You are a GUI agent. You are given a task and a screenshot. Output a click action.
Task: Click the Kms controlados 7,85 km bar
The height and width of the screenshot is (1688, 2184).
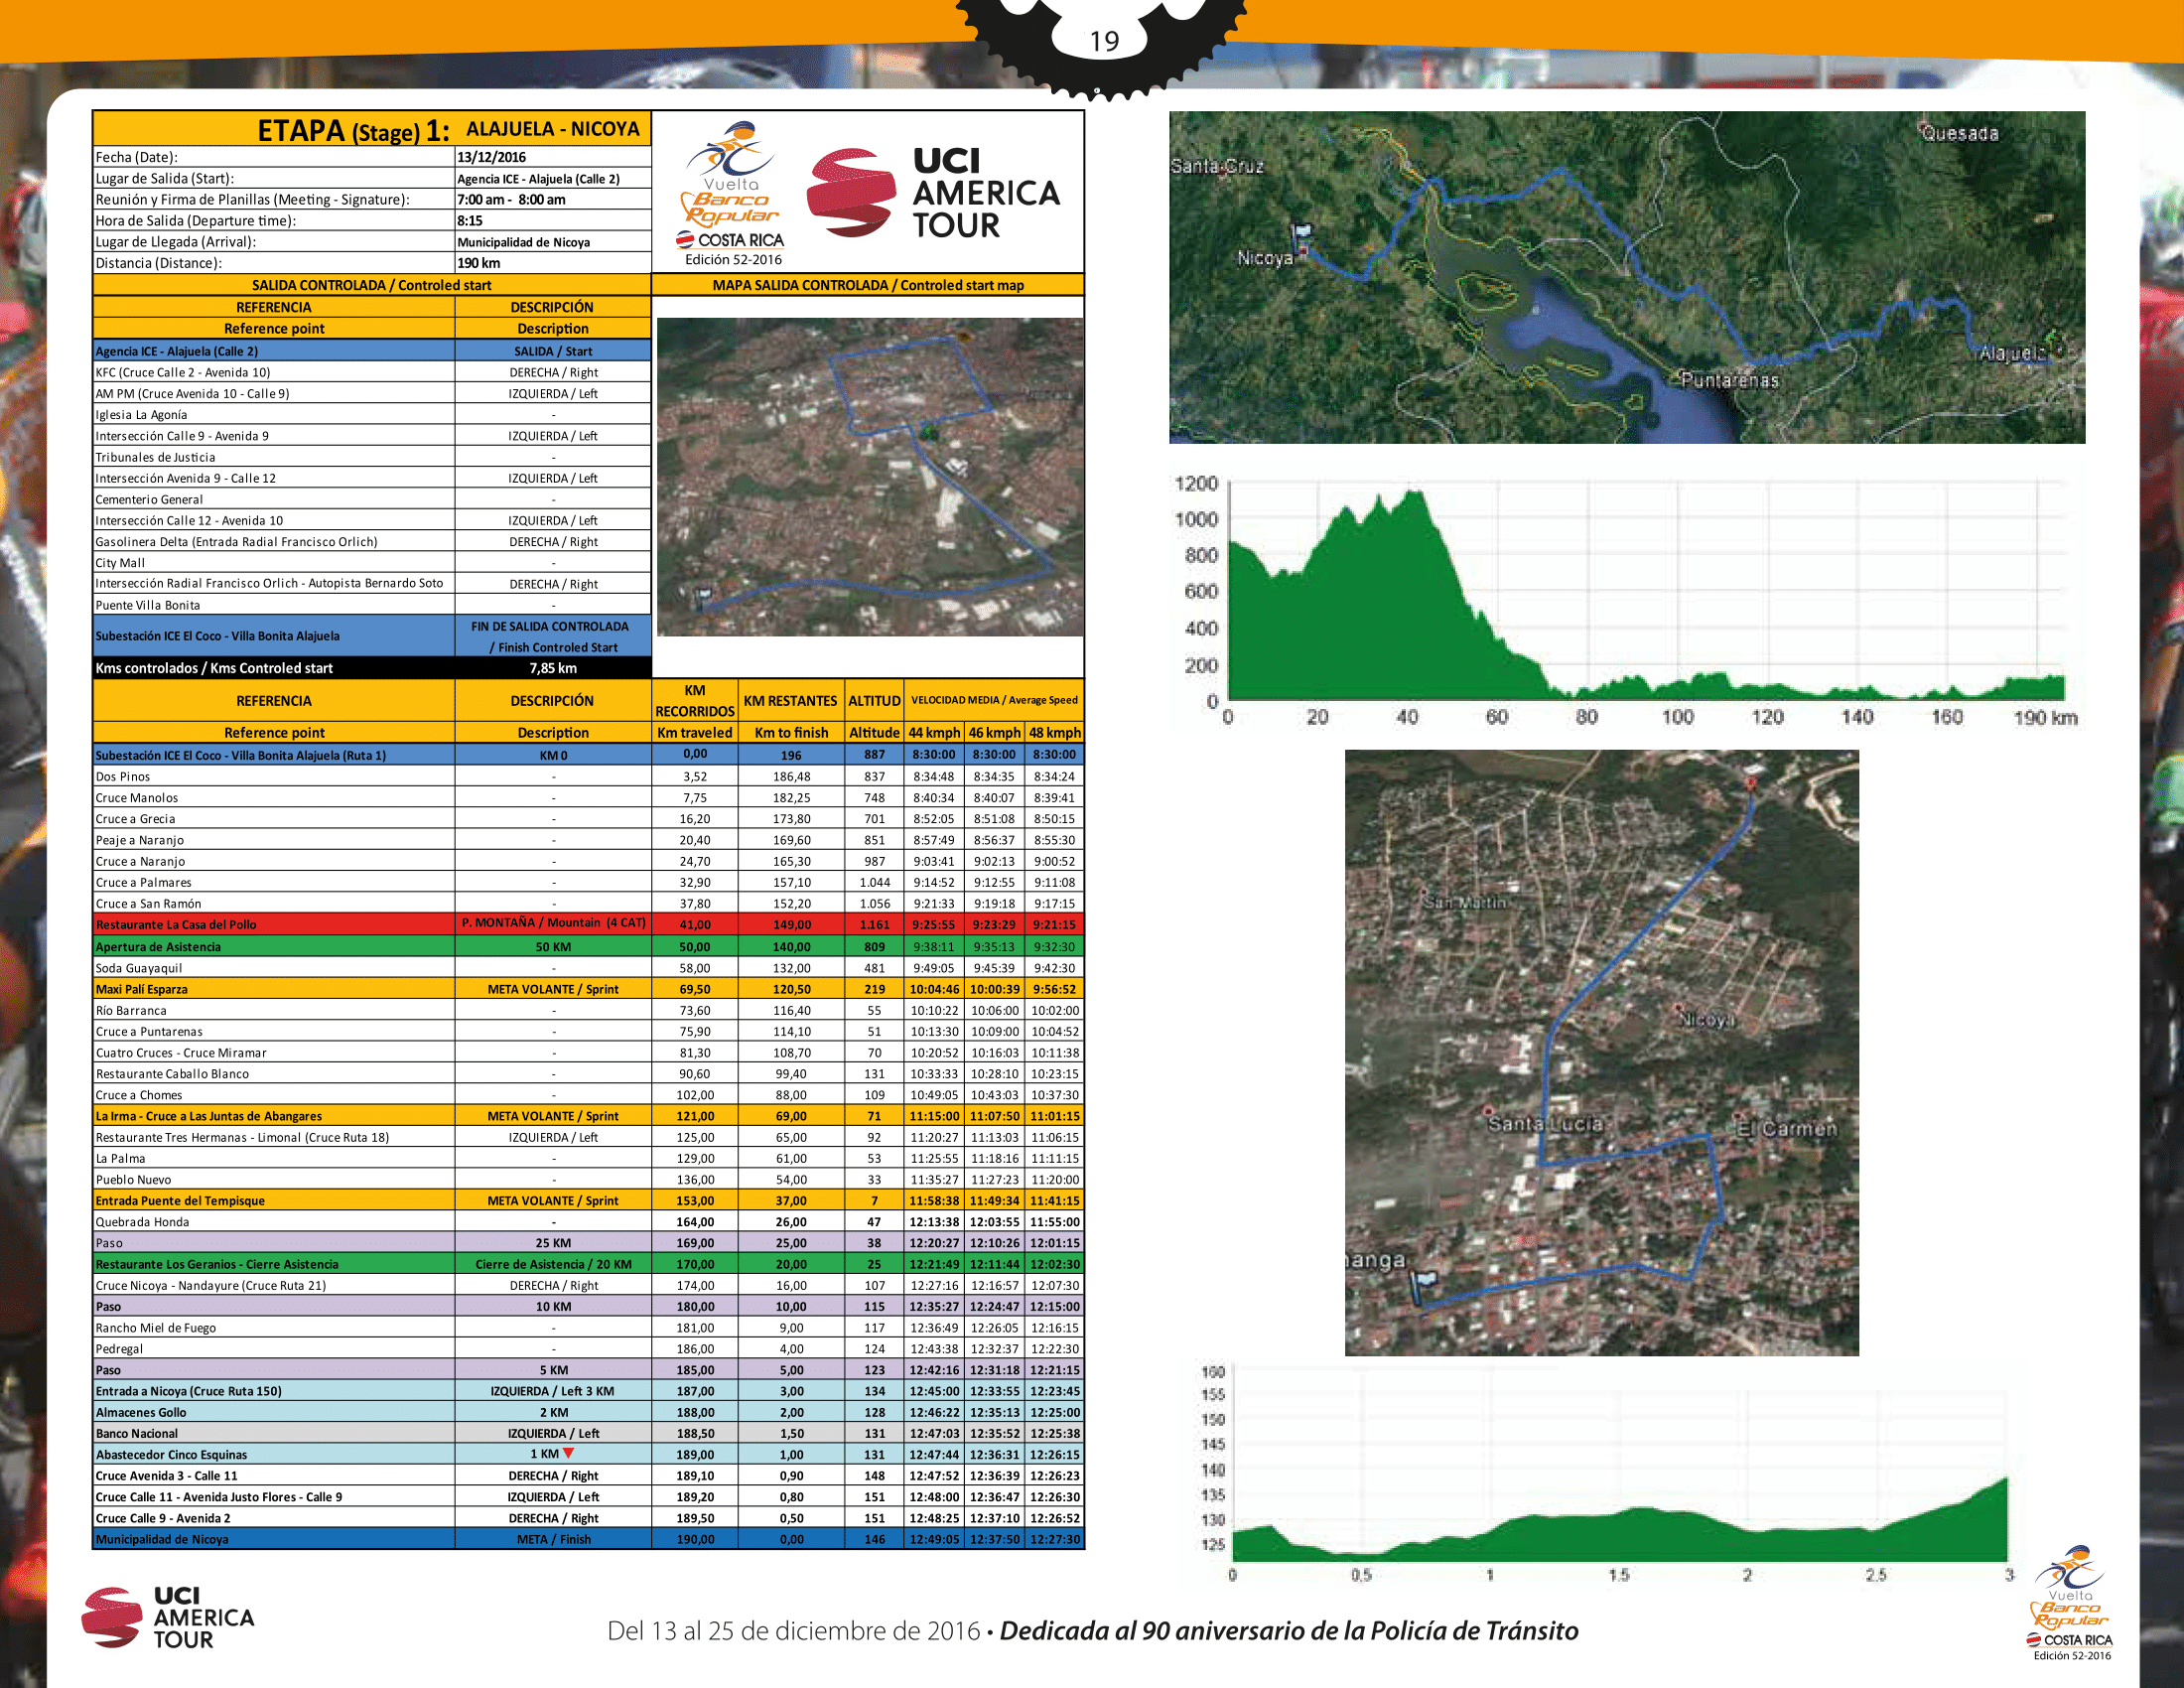click(371, 668)
